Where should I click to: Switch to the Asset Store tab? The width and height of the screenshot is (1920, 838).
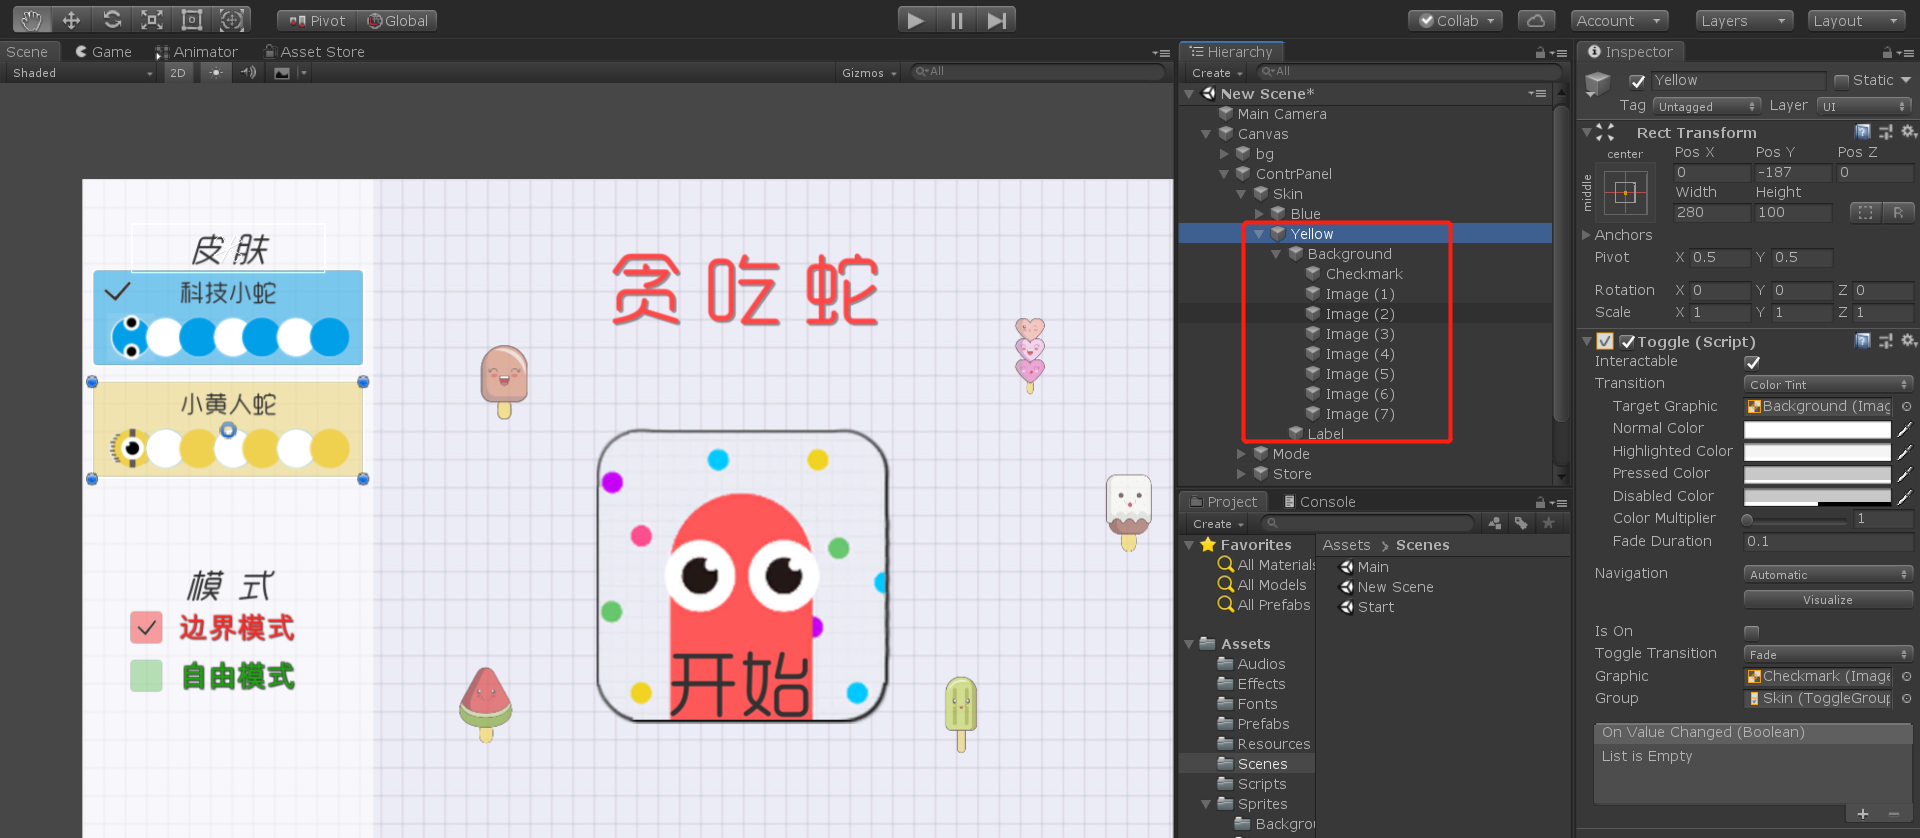tap(314, 52)
